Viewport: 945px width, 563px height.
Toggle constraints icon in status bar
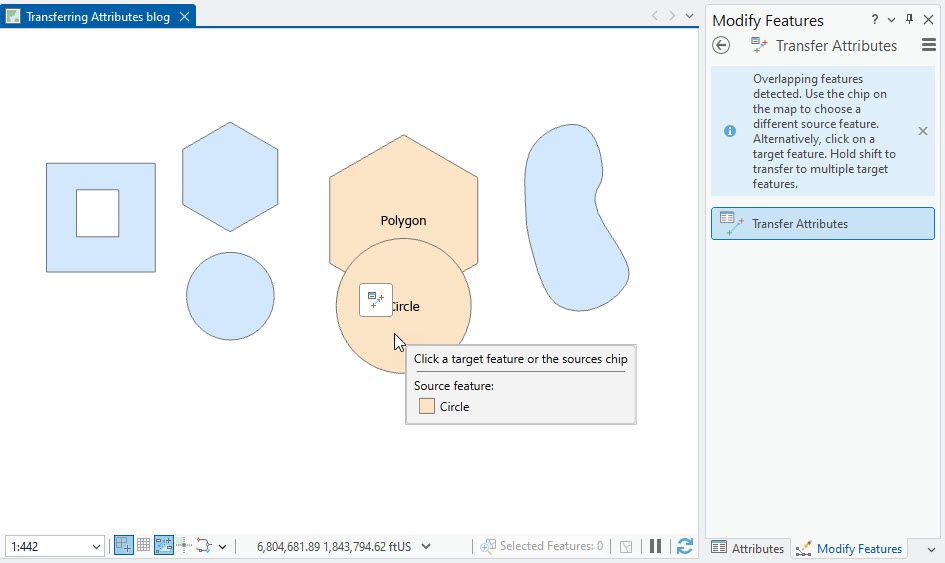pos(163,546)
